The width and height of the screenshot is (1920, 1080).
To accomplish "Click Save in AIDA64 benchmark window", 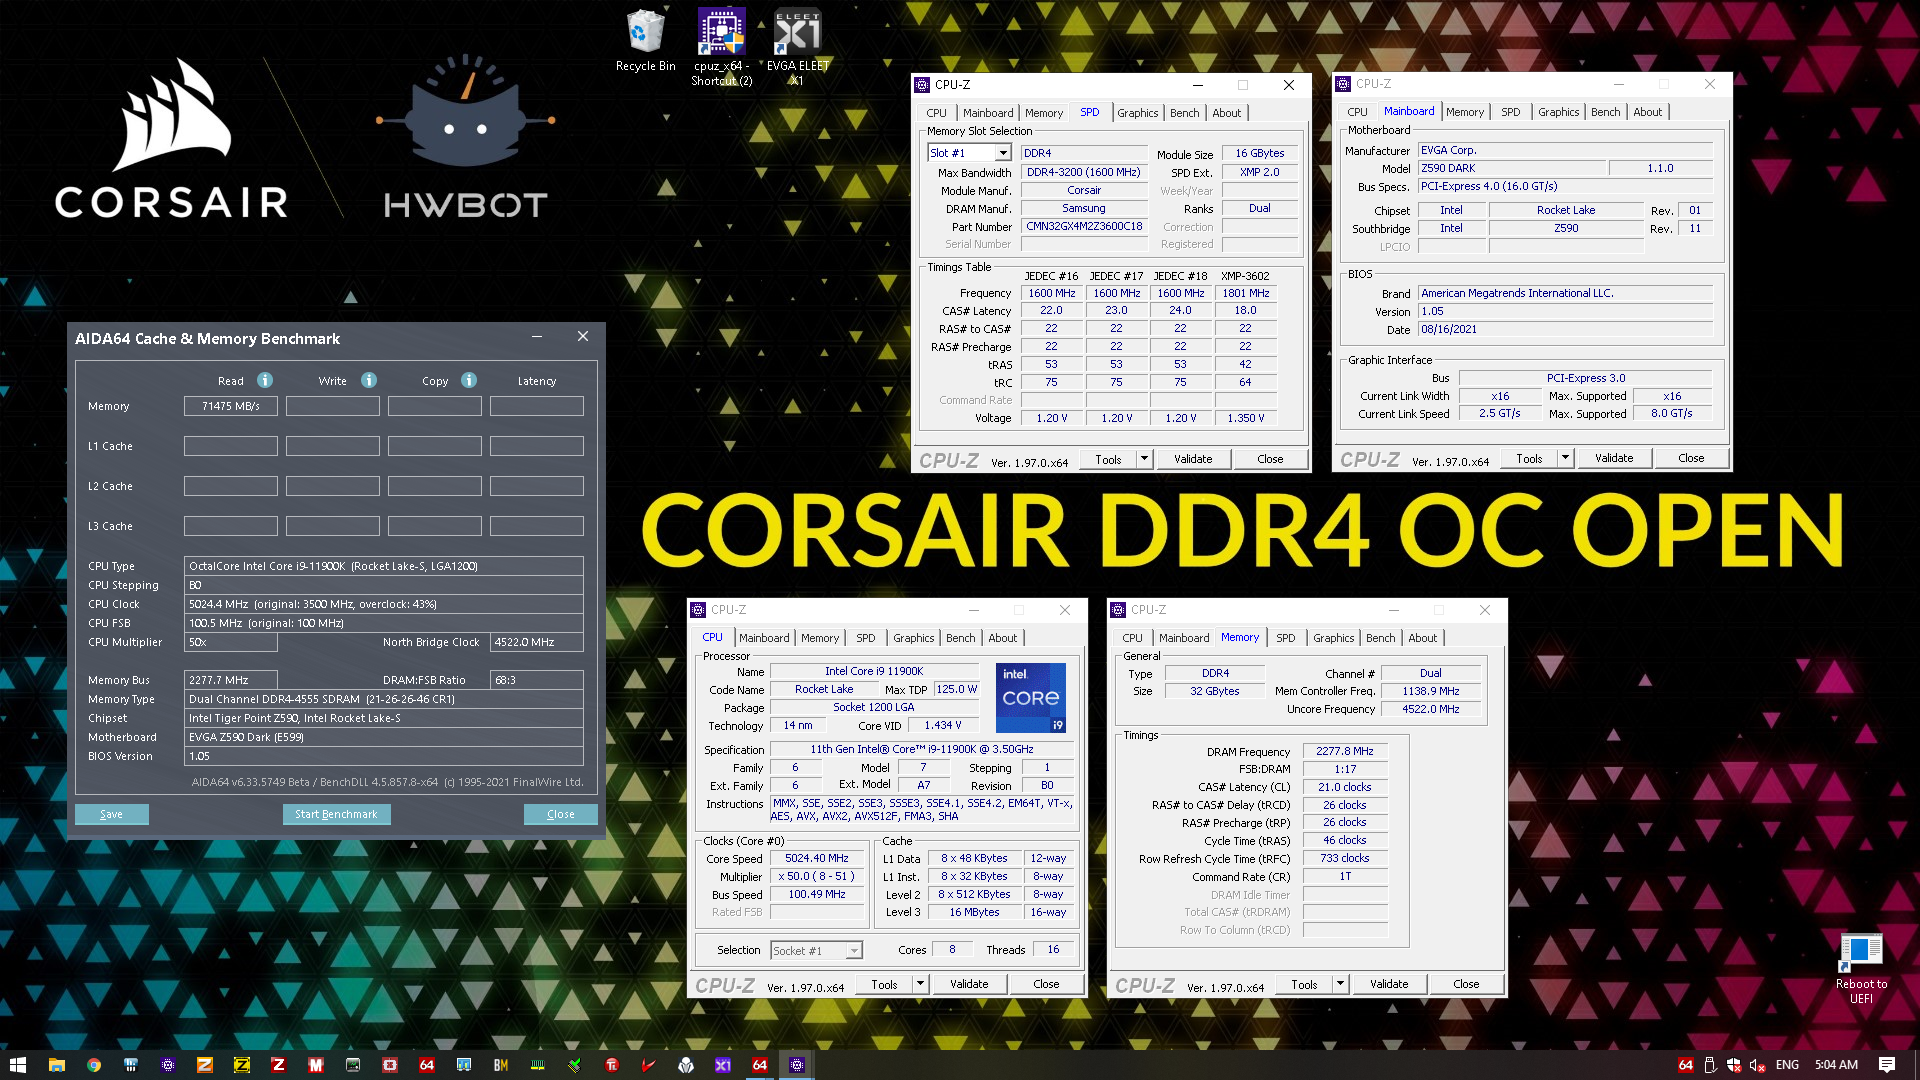I will [x=111, y=814].
